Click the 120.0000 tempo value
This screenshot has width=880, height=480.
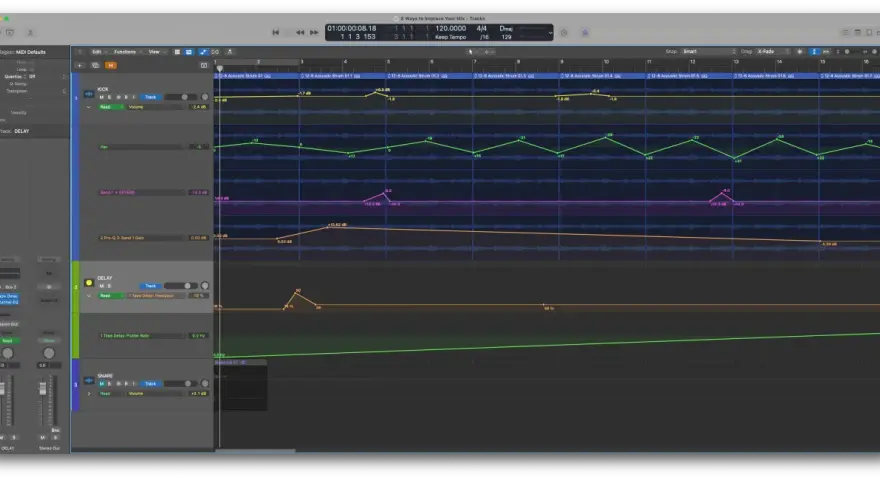tap(451, 28)
